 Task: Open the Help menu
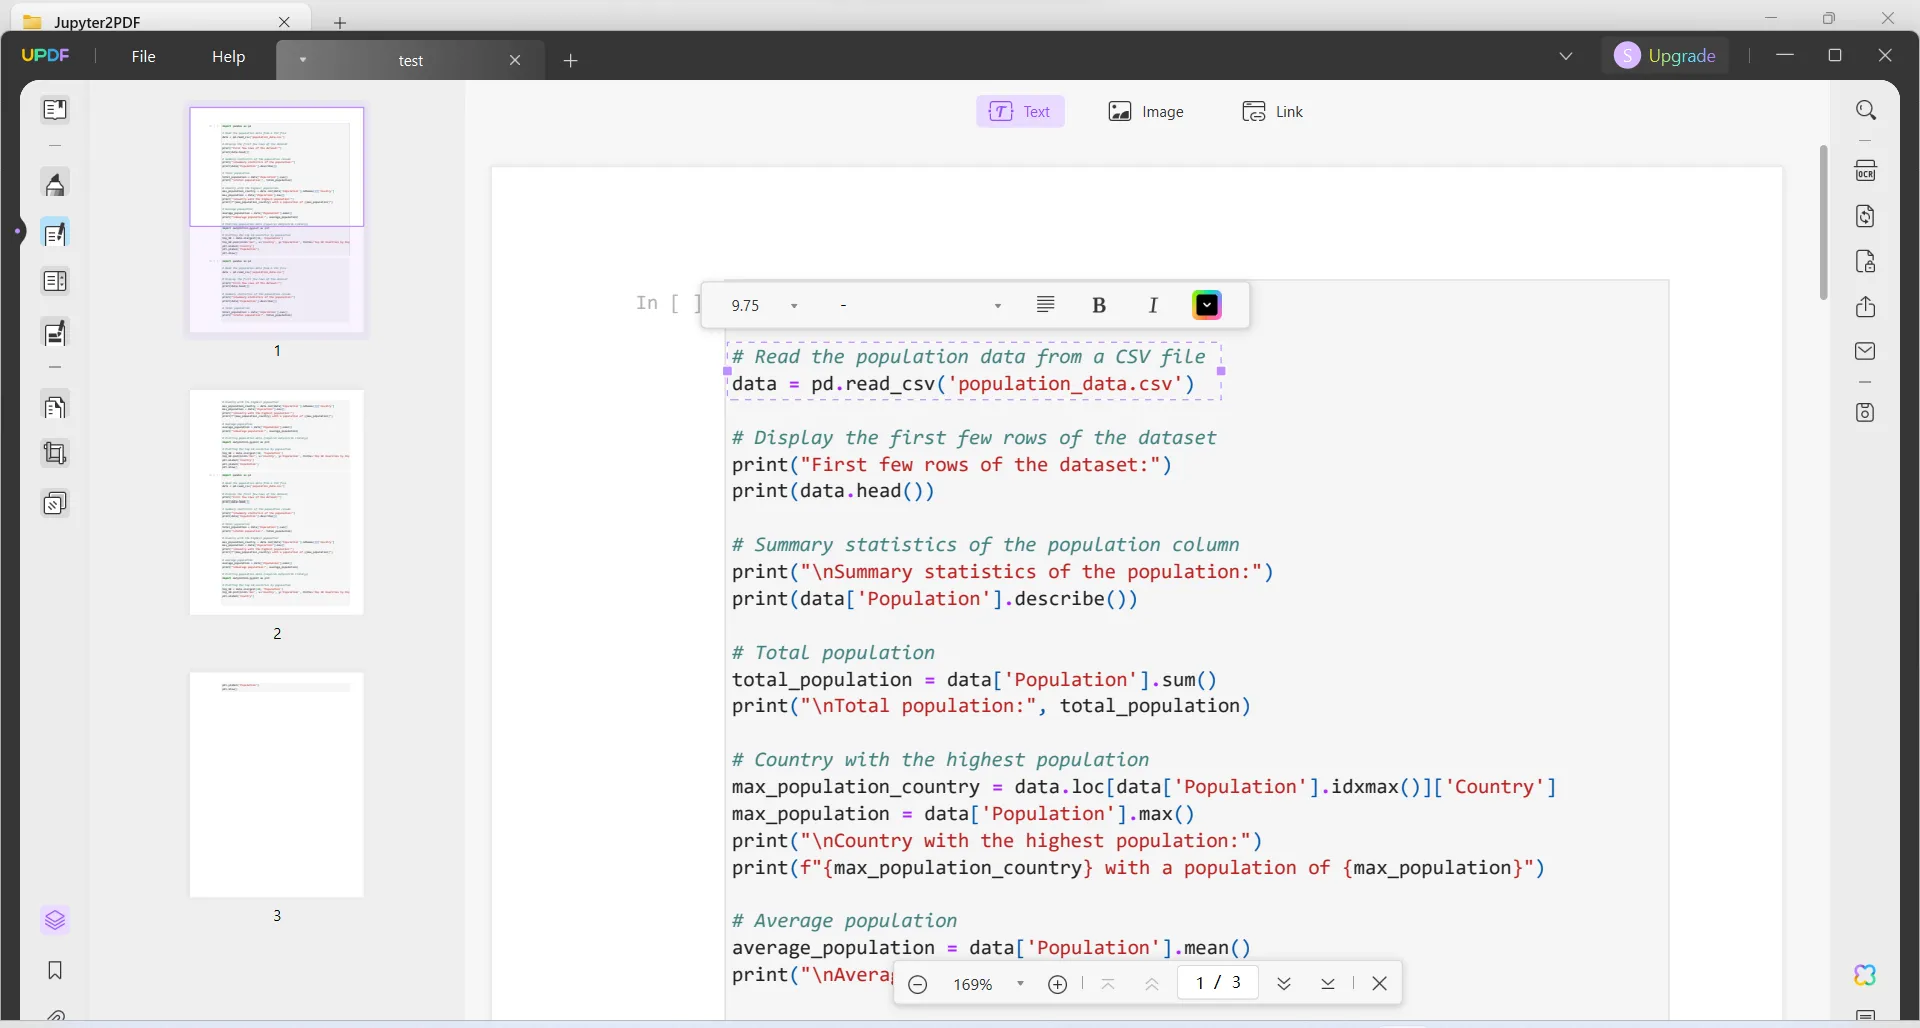[228, 57]
